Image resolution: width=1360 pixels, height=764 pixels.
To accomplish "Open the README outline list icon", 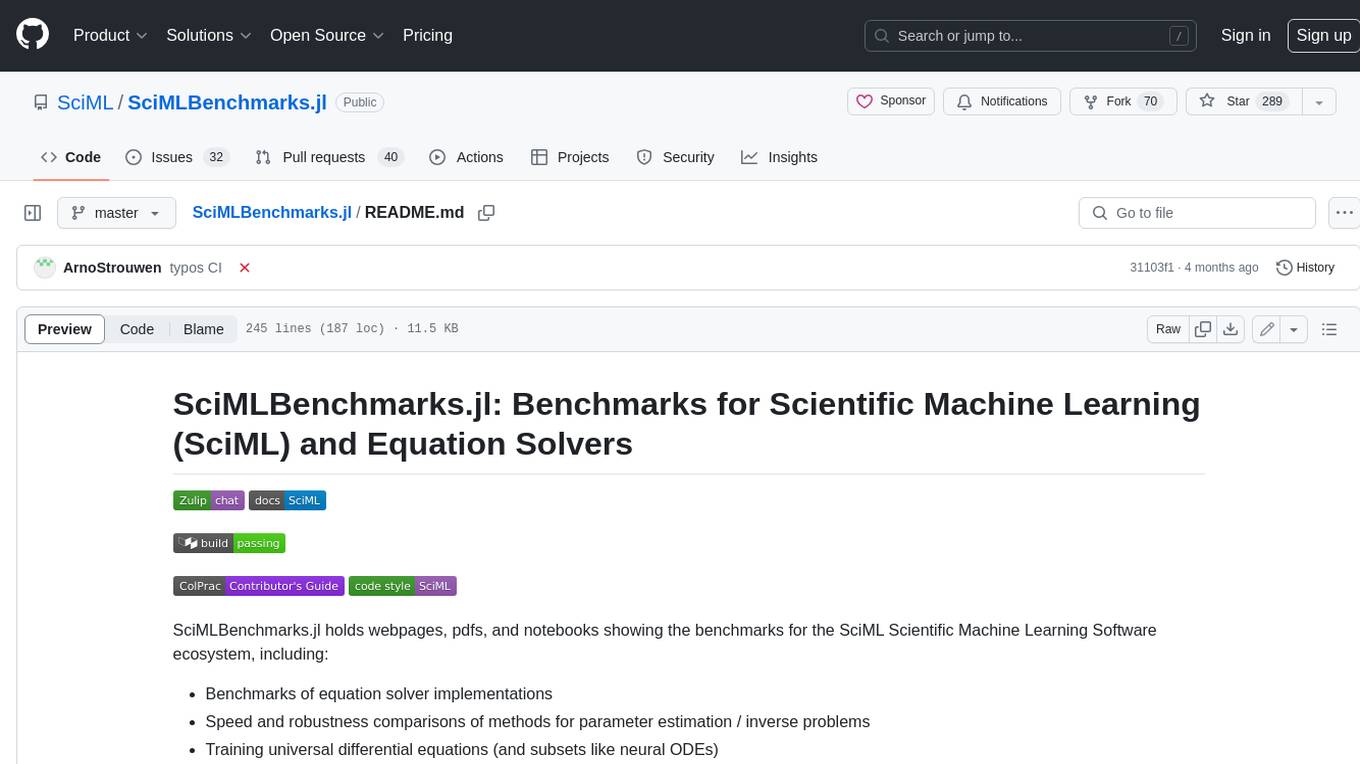I will click(x=1329, y=329).
